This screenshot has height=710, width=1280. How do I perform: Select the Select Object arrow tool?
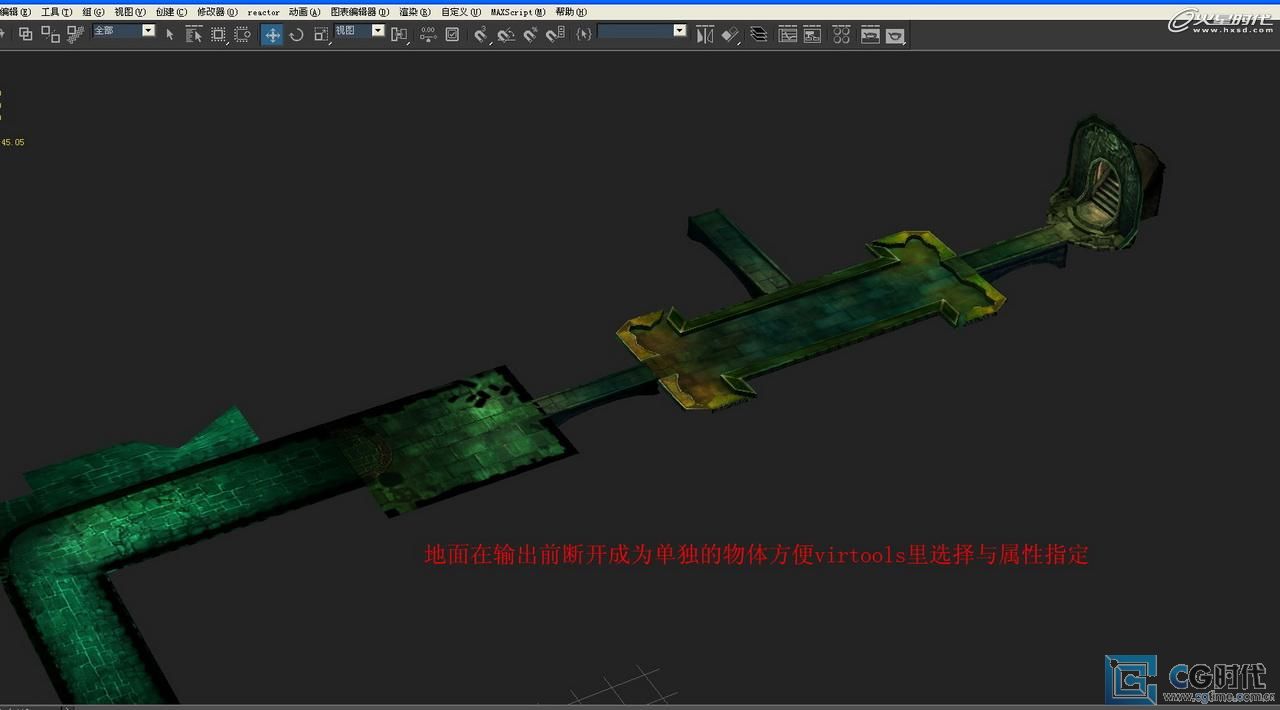[169, 34]
